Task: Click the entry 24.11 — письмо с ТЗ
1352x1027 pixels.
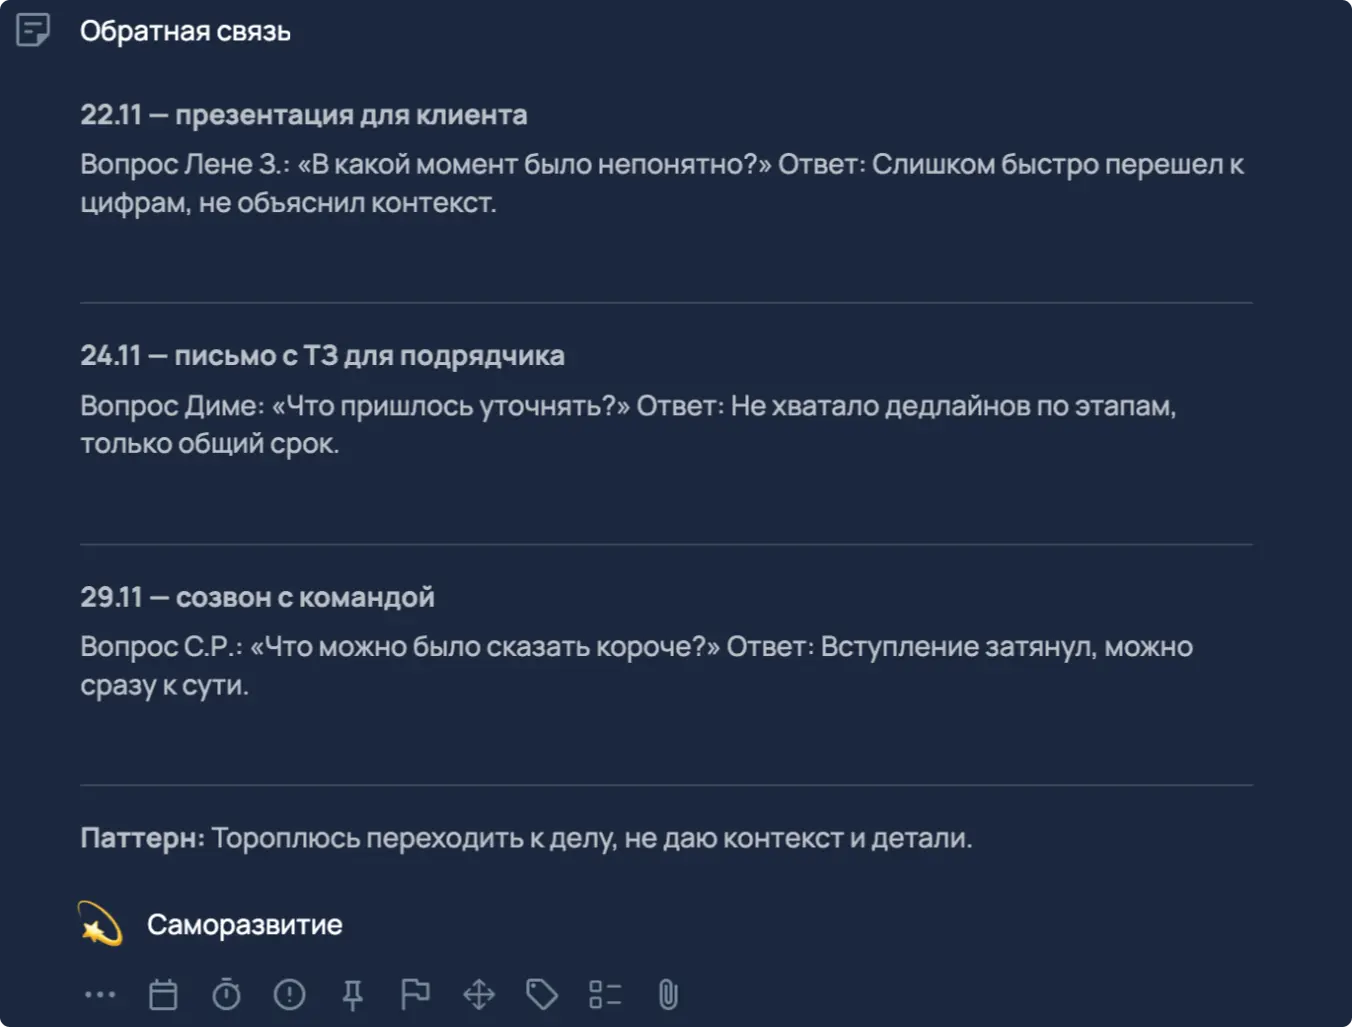Action: 322,355
